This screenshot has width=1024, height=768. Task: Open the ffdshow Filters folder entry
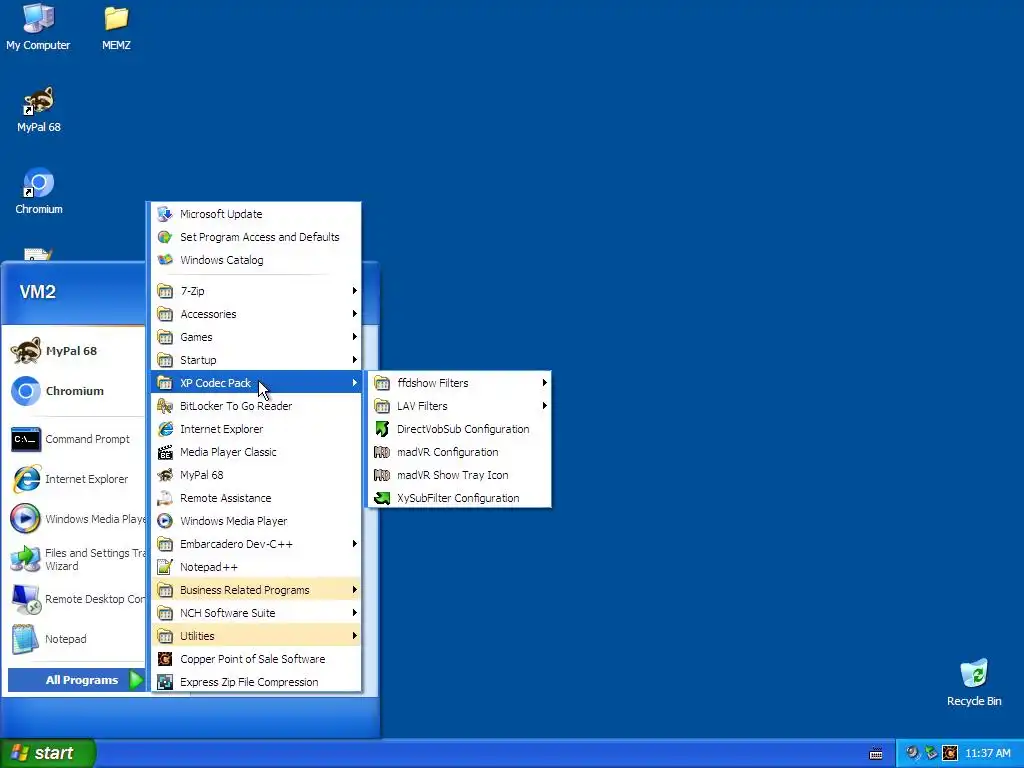click(x=460, y=383)
